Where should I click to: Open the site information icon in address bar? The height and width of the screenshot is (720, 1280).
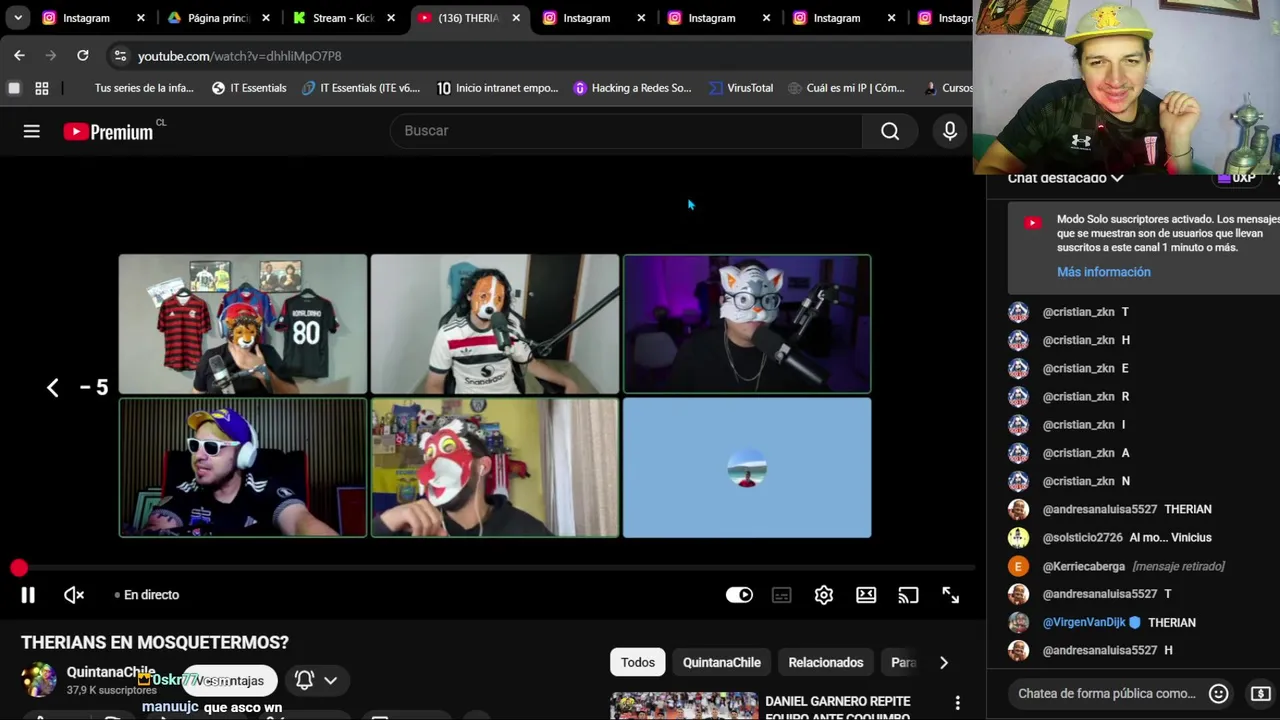(120, 56)
